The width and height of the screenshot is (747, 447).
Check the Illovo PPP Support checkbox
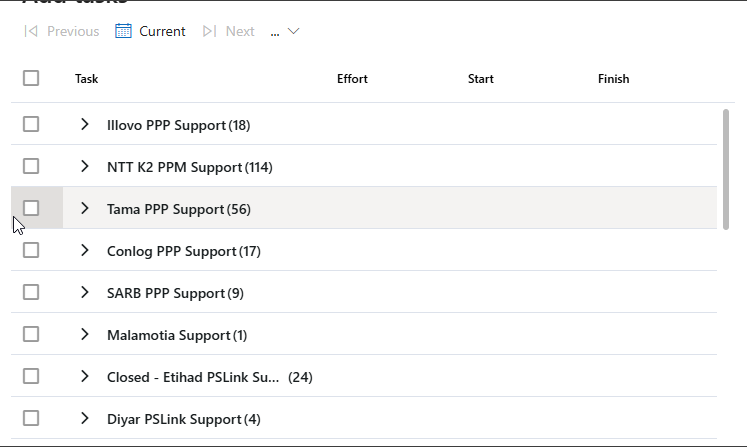click(31, 124)
